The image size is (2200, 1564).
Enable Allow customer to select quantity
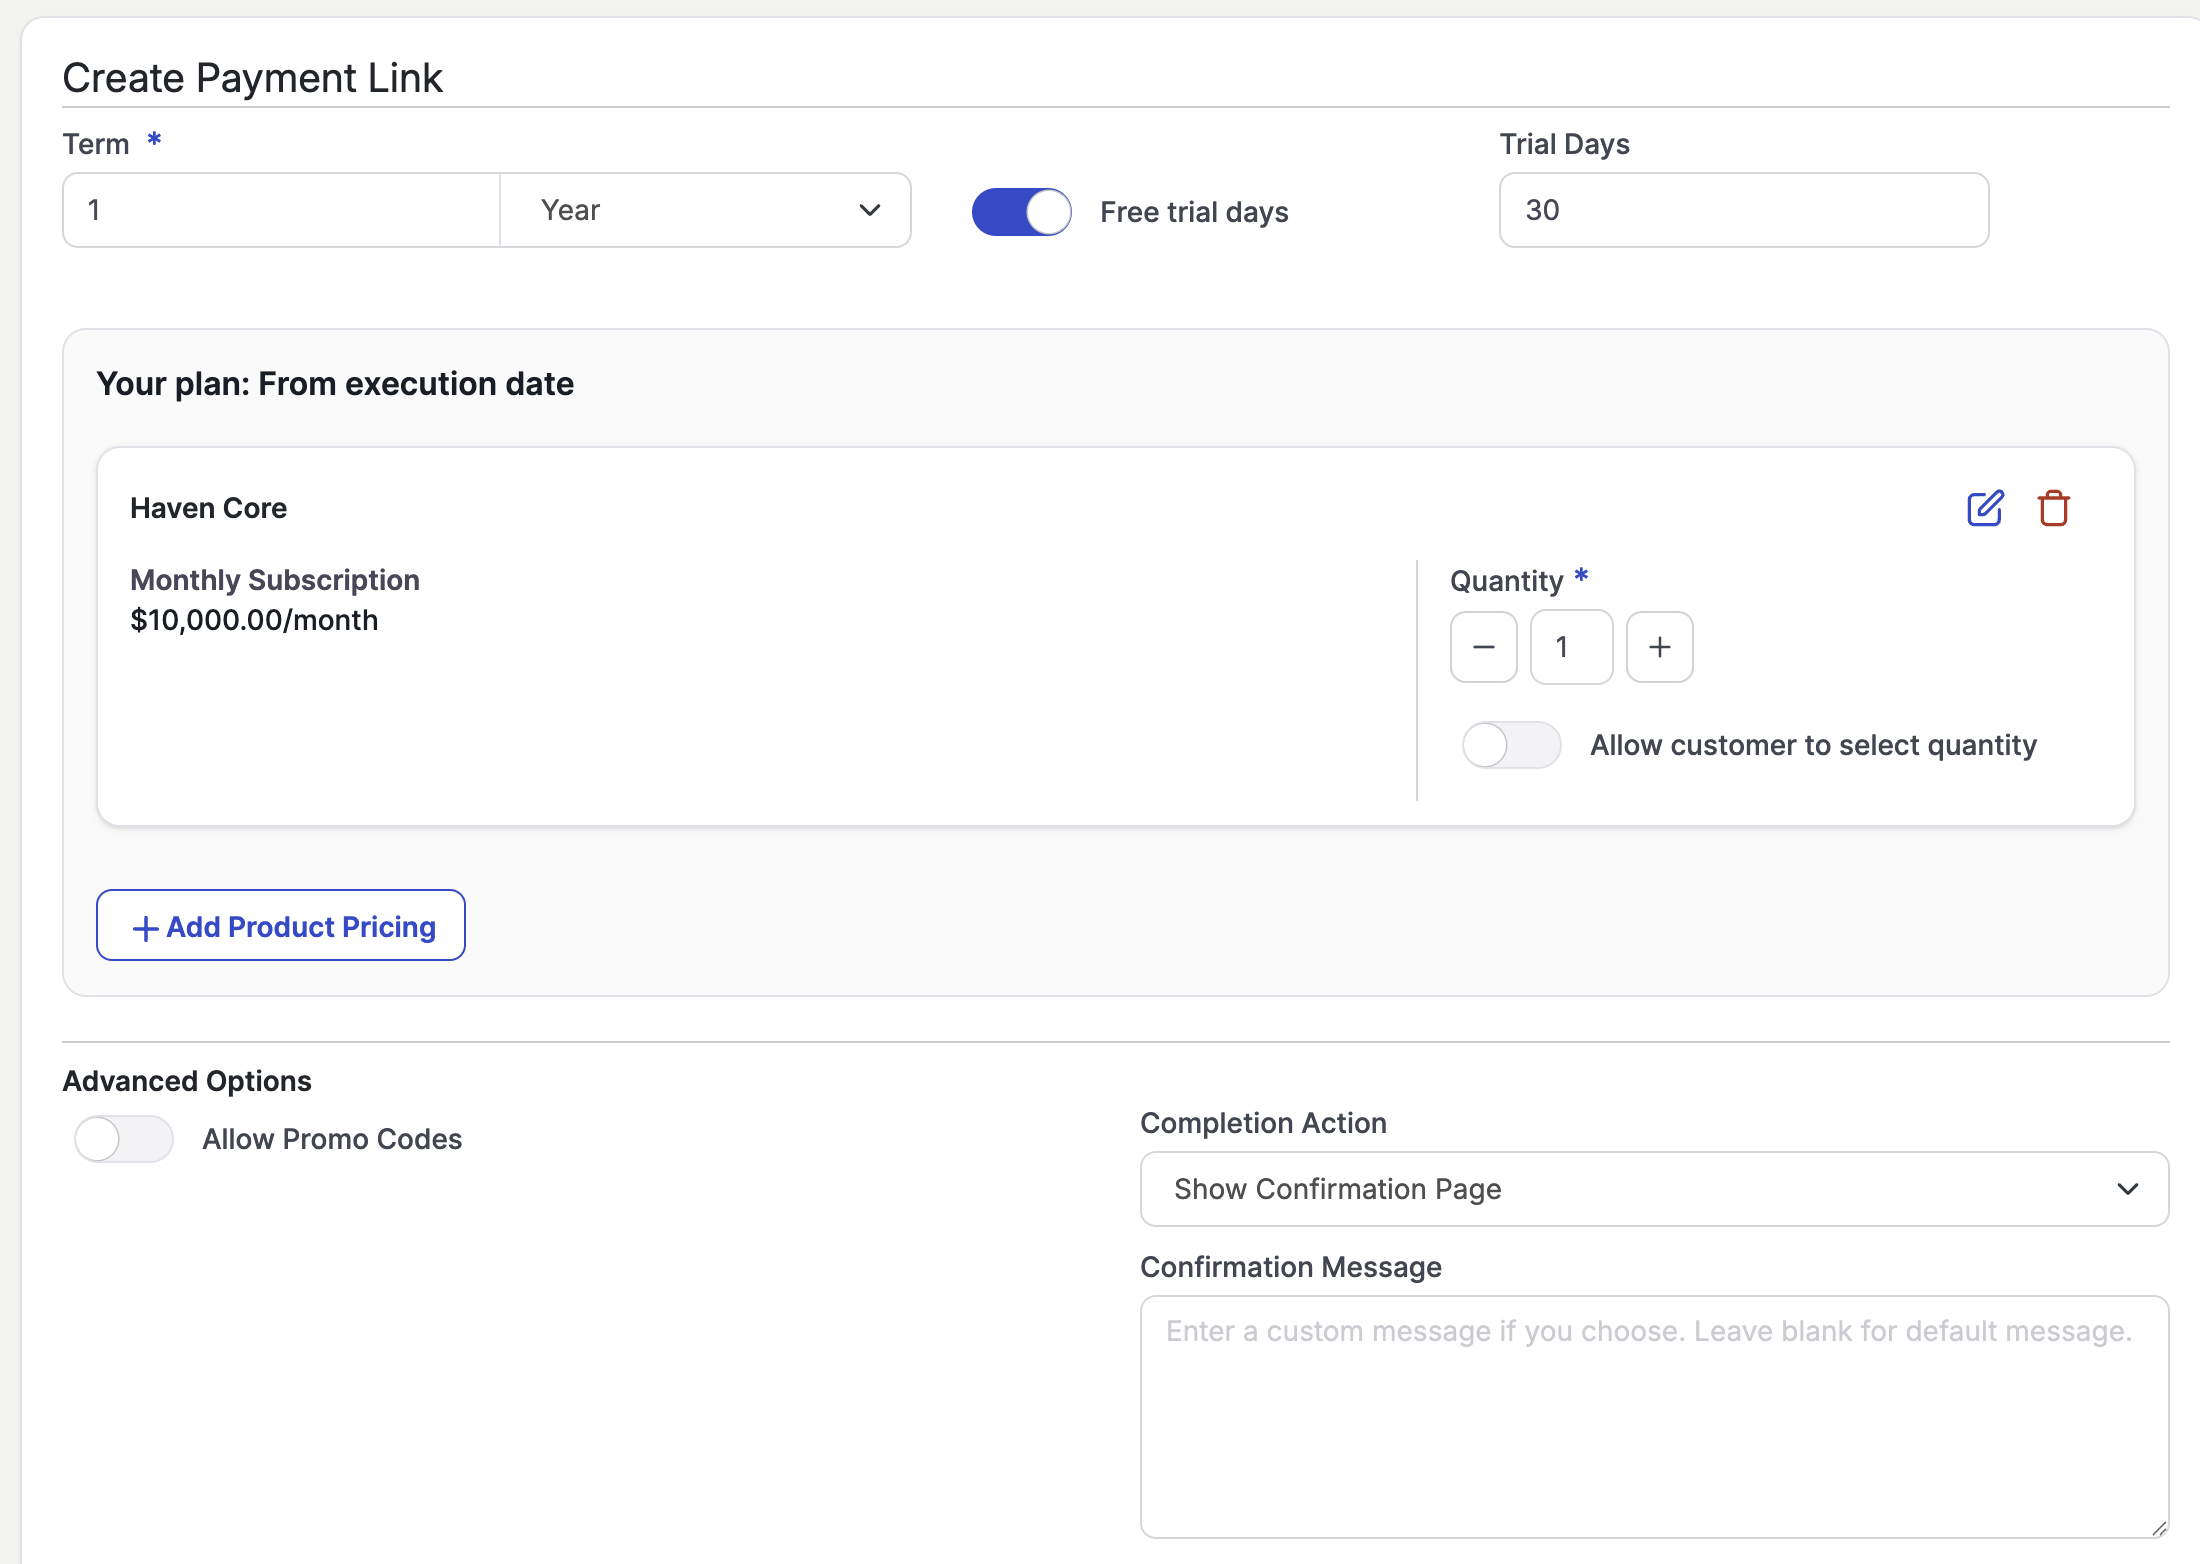1510,745
